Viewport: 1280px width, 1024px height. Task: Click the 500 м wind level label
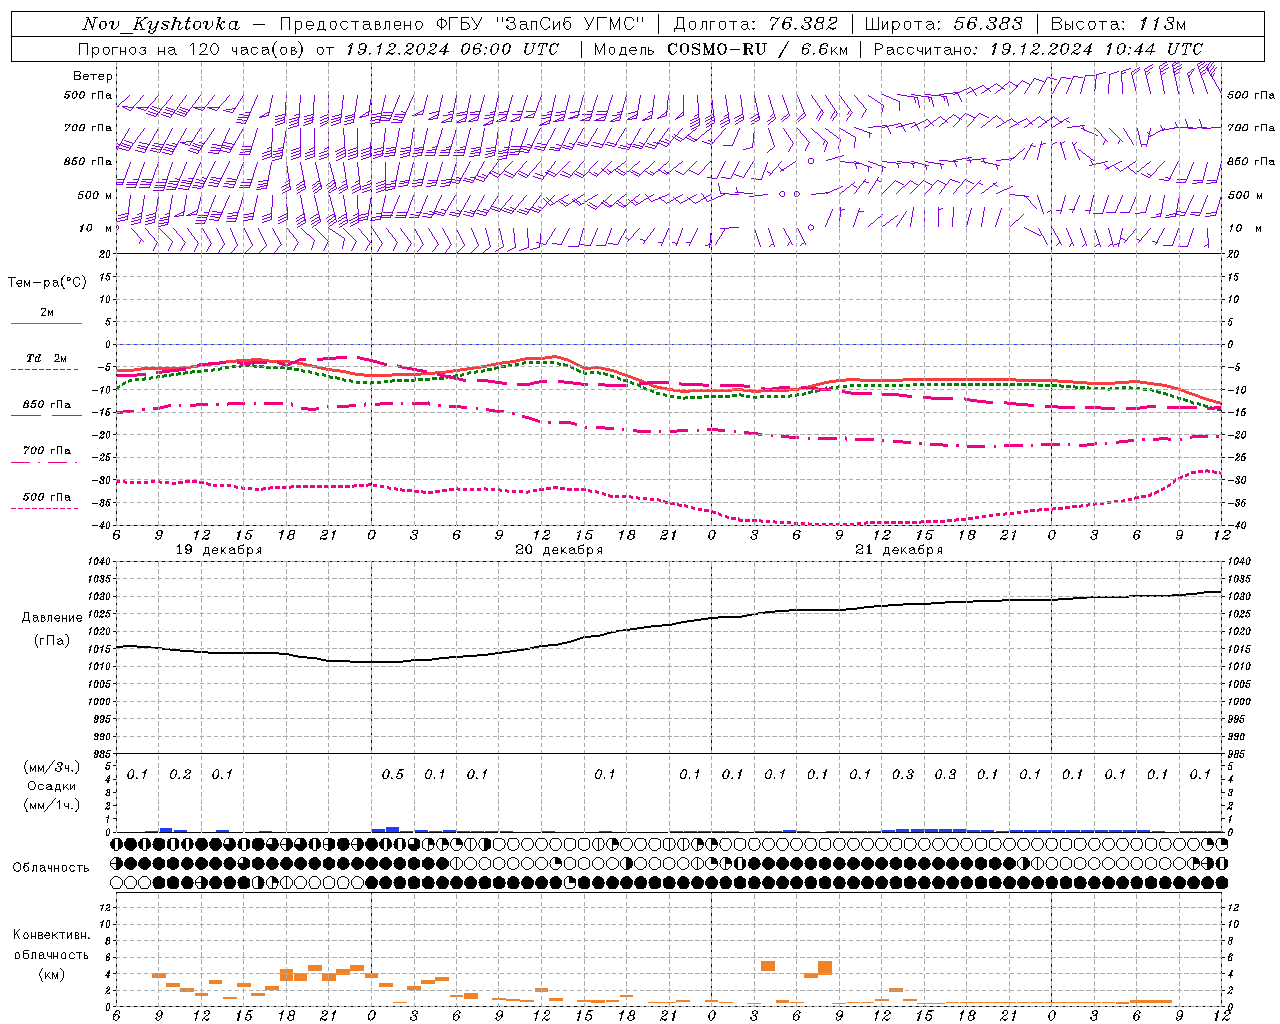(95, 196)
